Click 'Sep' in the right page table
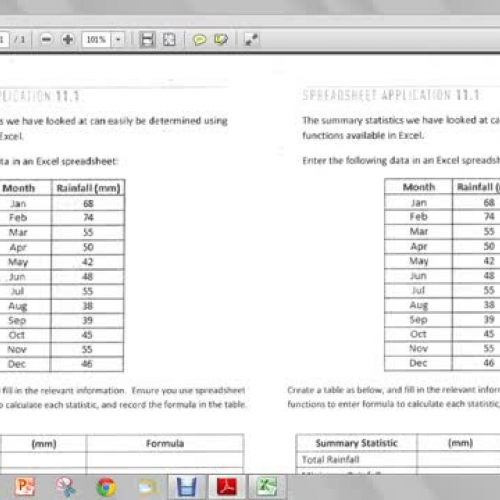The image size is (500, 500). coord(418,320)
